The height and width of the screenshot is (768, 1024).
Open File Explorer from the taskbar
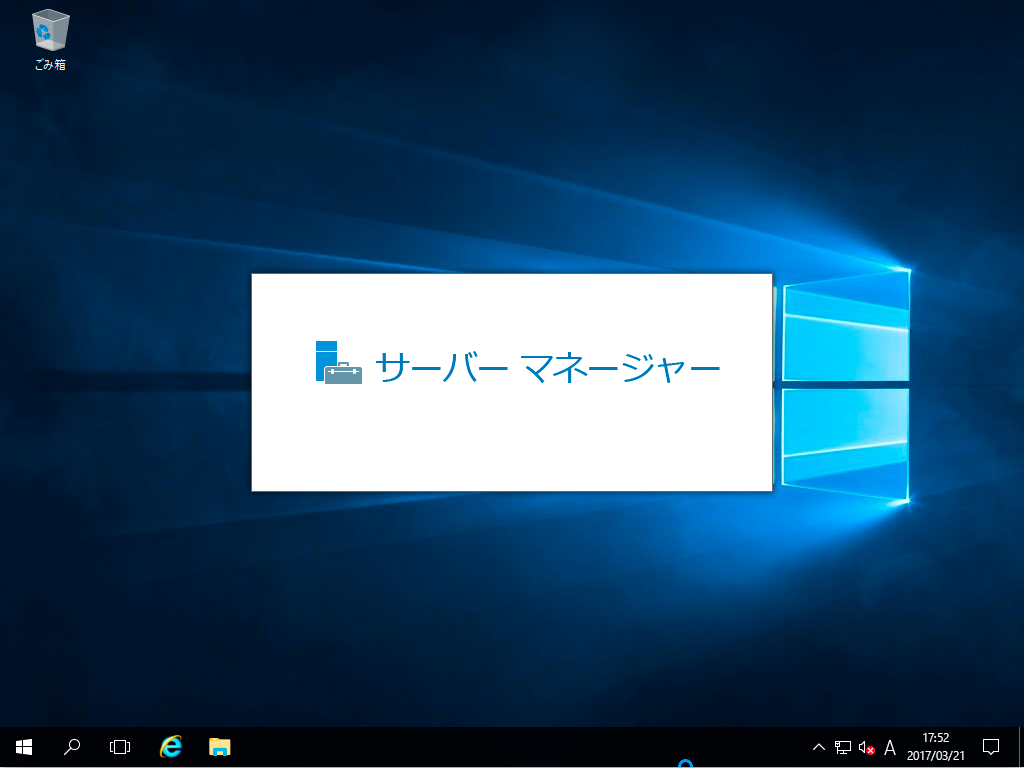[x=220, y=746]
